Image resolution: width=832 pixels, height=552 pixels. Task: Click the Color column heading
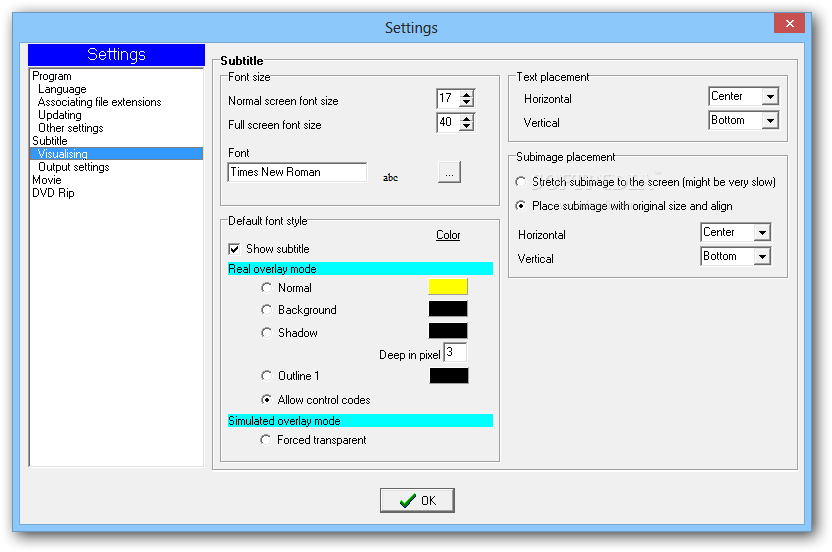[448, 235]
